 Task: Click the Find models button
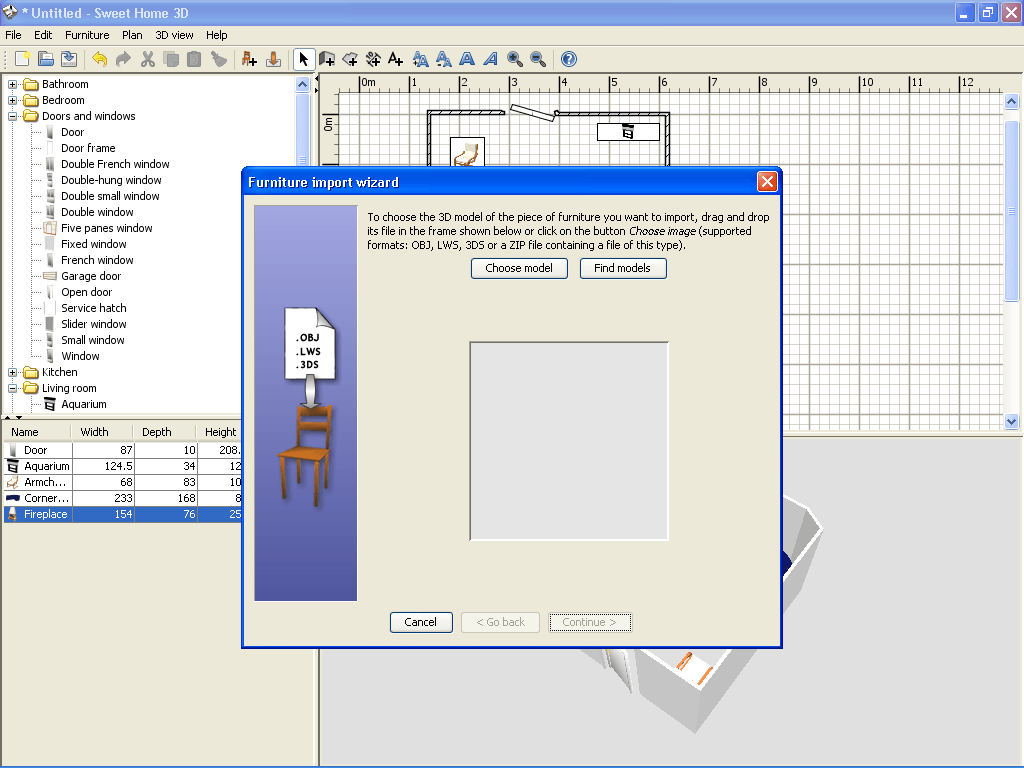(x=623, y=268)
